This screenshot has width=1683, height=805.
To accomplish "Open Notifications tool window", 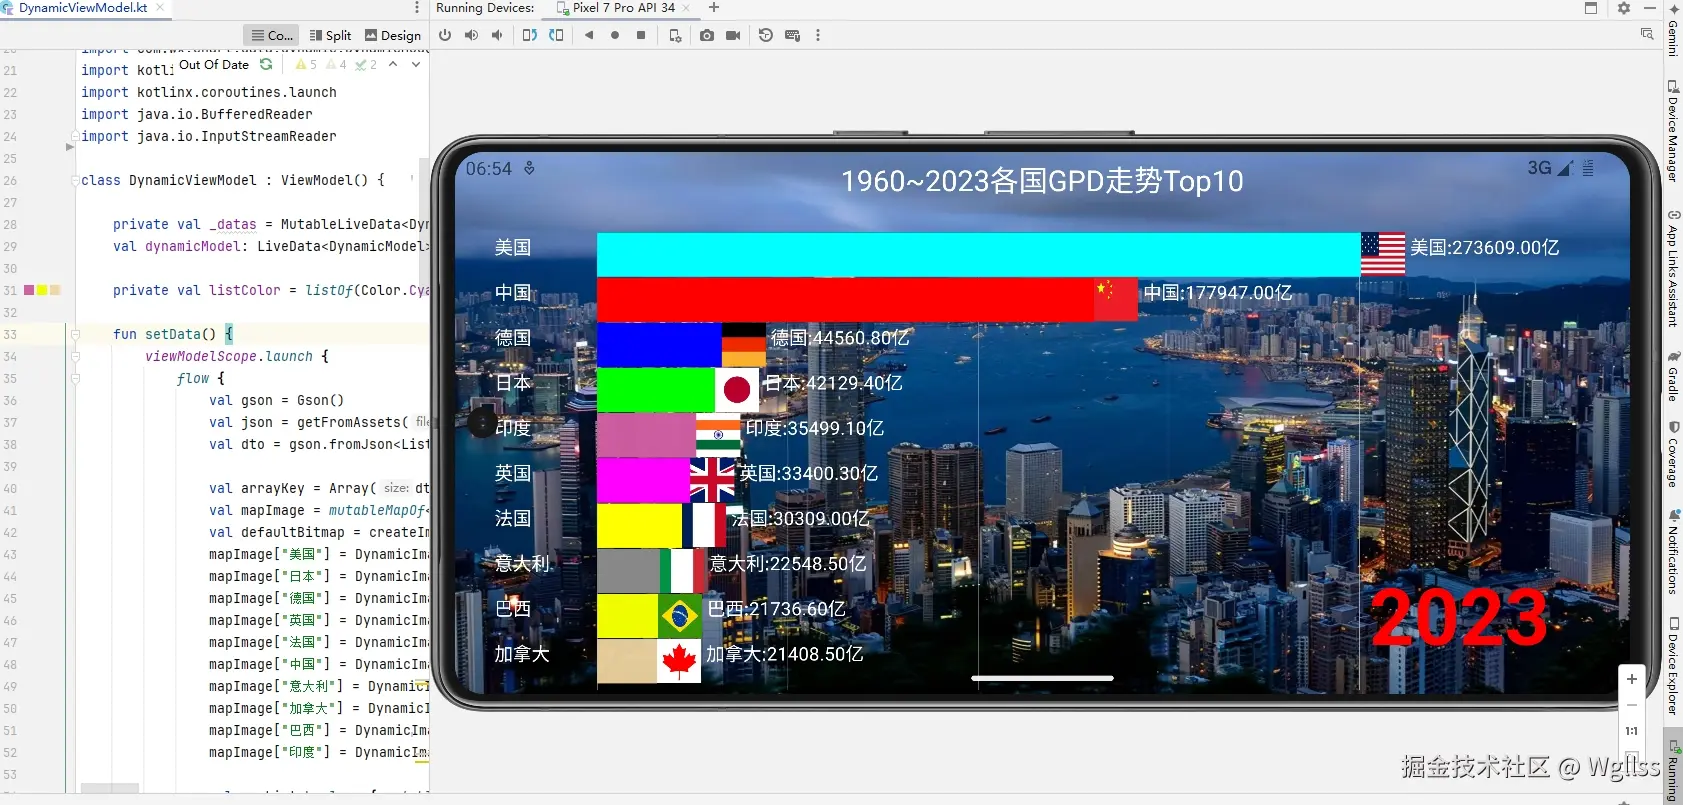I will tap(1673, 552).
